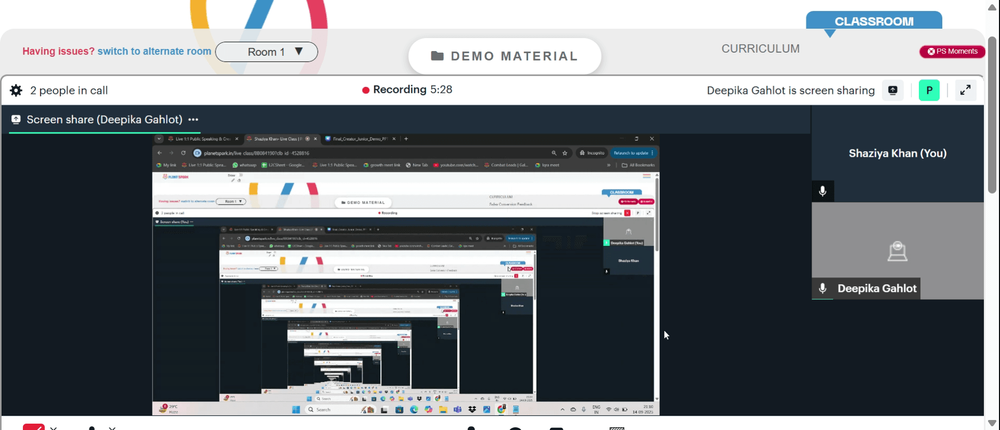
Task: Click the Shaziya Khan (You) video tile
Action: pos(897,154)
